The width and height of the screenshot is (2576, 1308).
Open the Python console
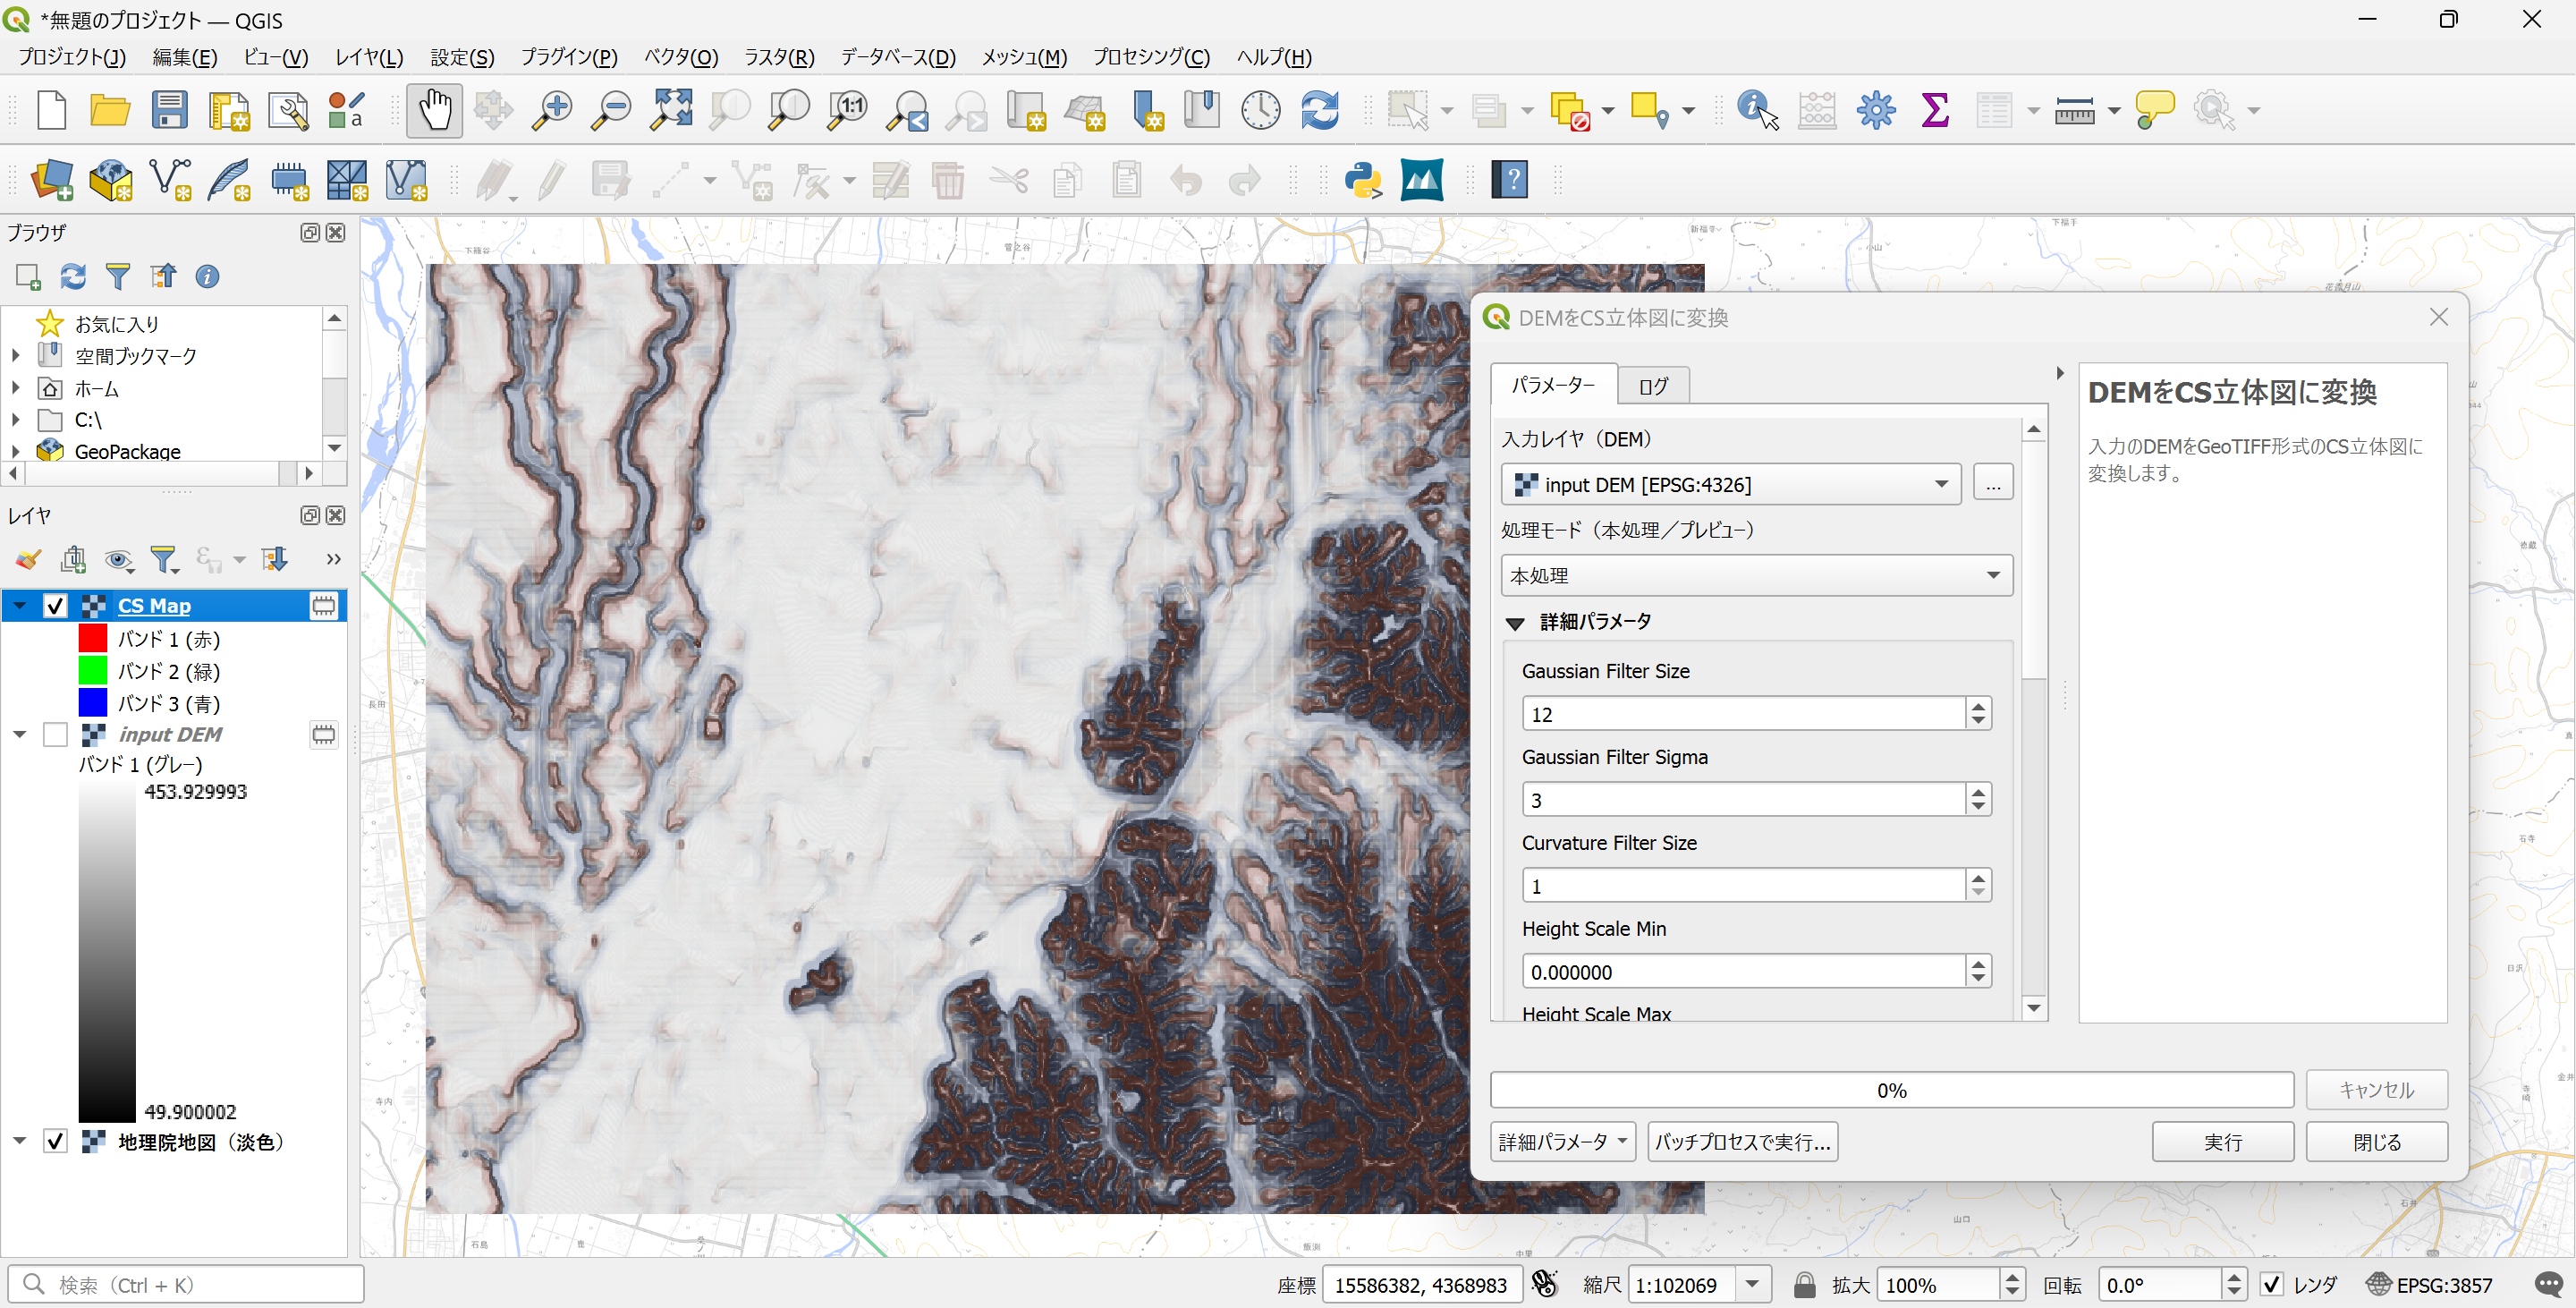tap(1364, 180)
